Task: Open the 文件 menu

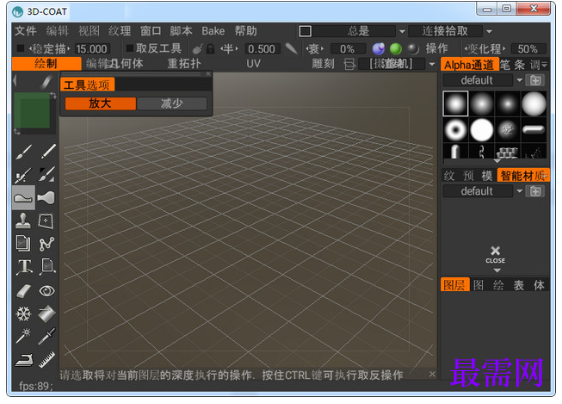Action: pos(25,31)
